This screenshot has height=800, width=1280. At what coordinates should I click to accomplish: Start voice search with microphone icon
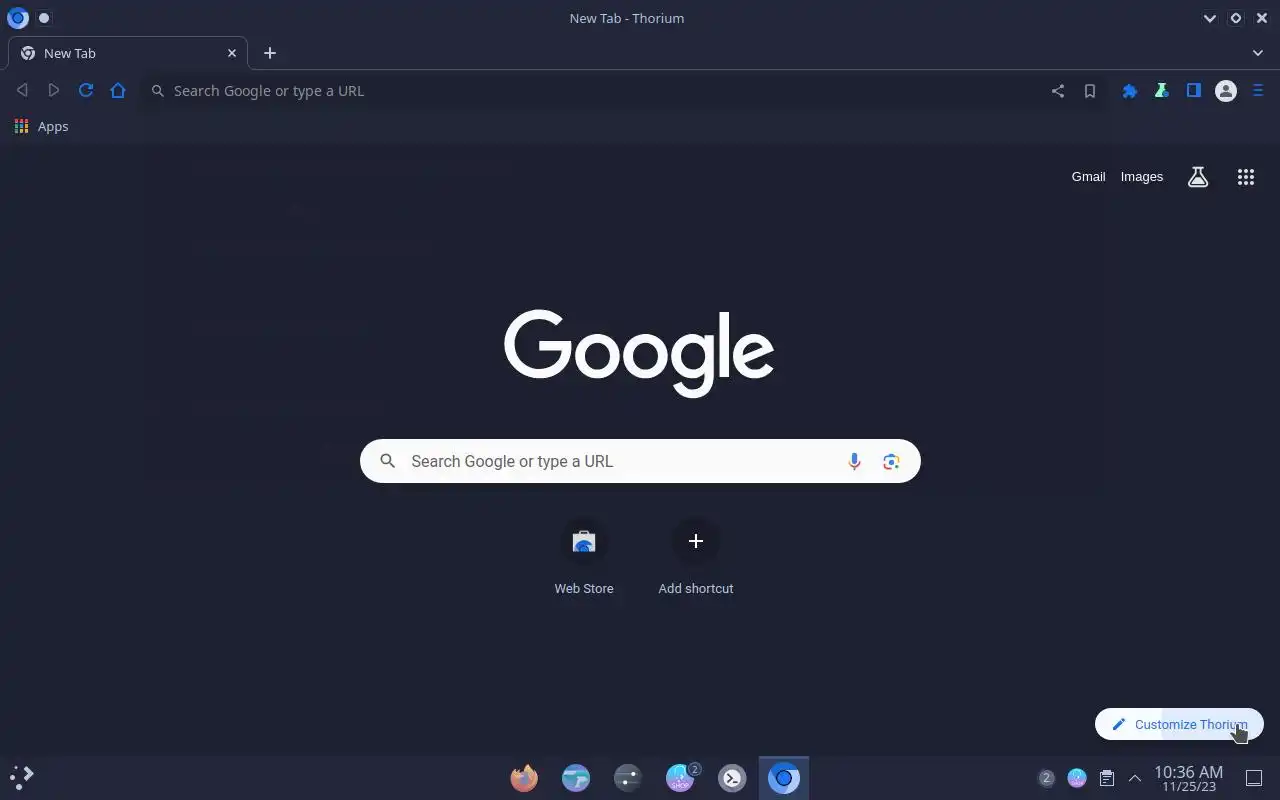tap(854, 461)
